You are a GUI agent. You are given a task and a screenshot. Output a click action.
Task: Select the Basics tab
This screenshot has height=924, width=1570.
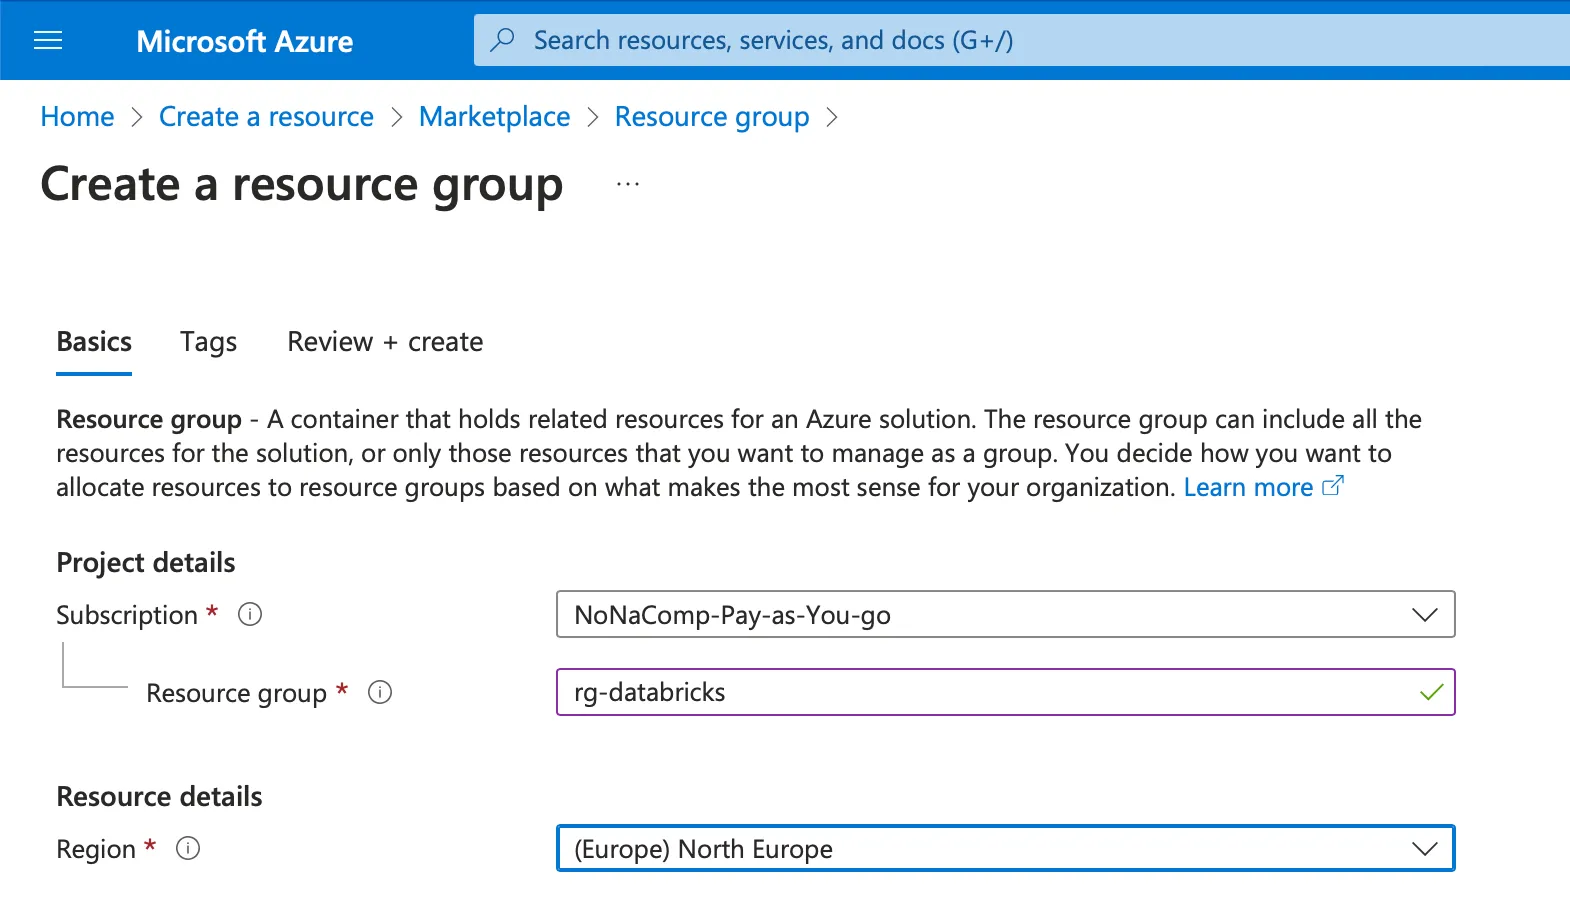click(x=94, y=342)
